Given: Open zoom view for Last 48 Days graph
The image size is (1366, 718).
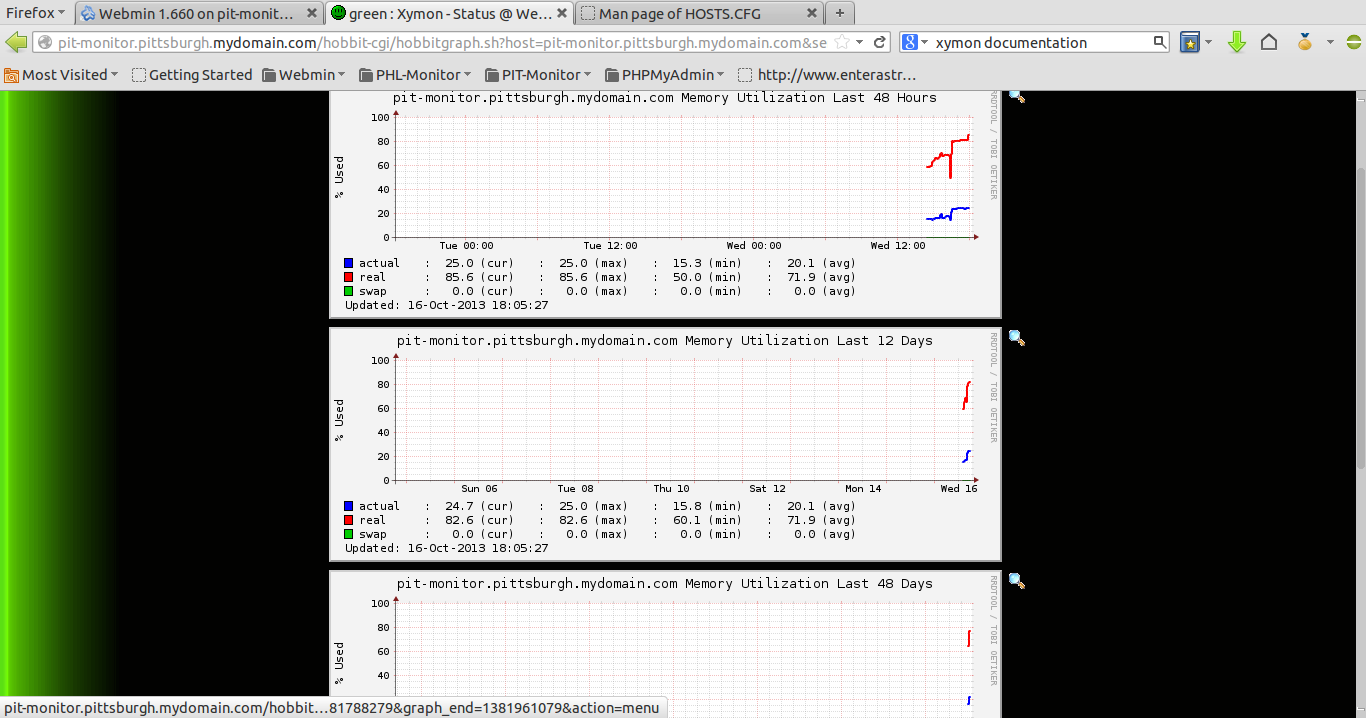Looking at the screenshot, I should tap(1016, 580).
